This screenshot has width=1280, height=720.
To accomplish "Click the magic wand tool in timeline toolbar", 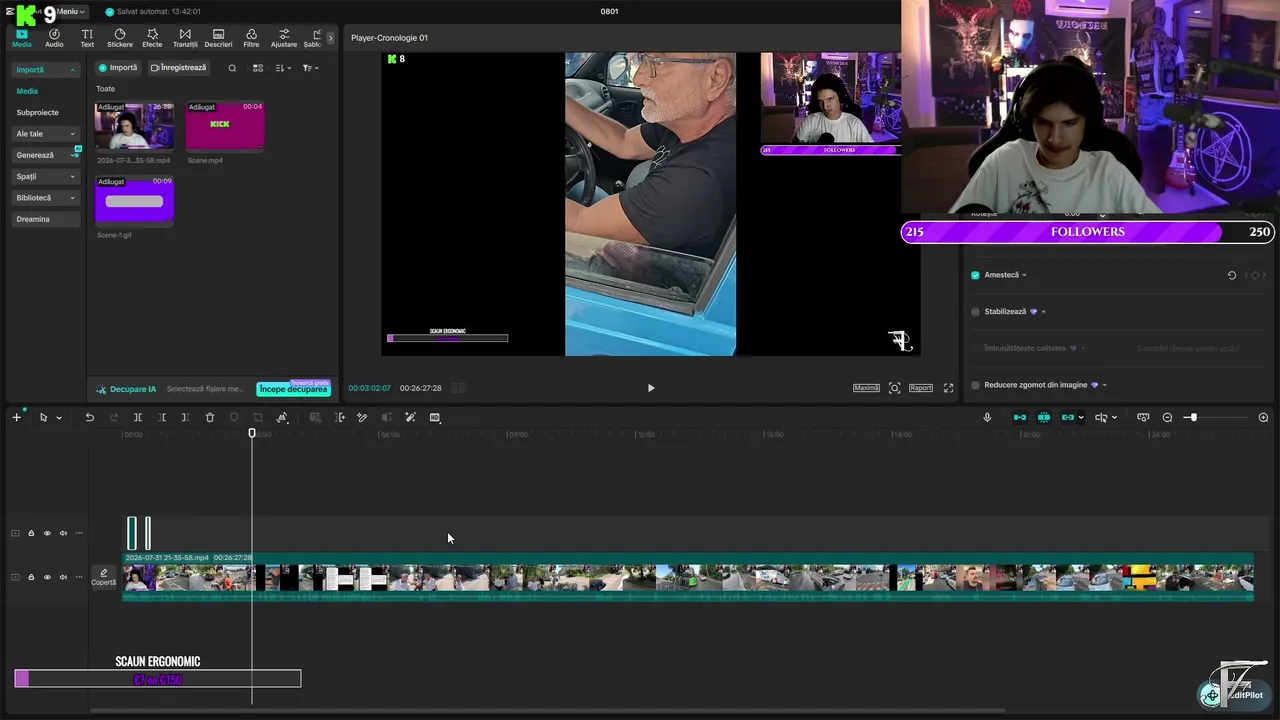I will coord(410,417).
